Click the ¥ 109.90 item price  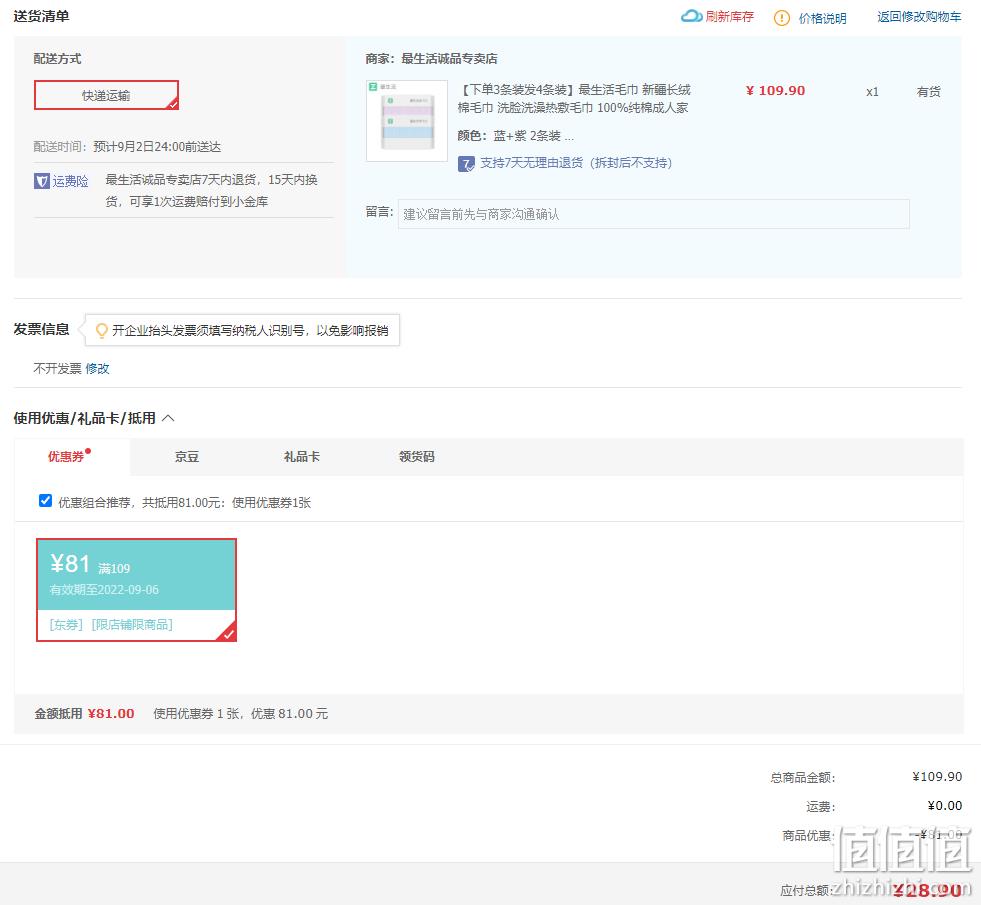[775, 91]
